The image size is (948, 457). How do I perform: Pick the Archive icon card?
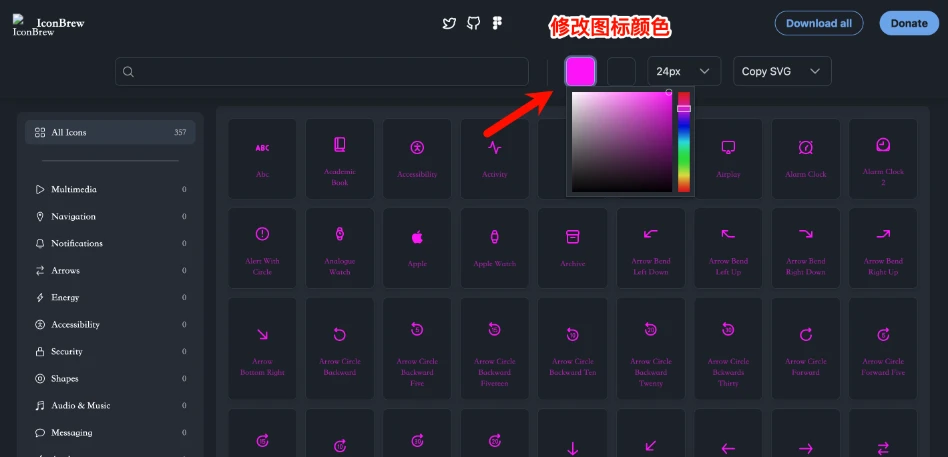(x=573, y=248)
